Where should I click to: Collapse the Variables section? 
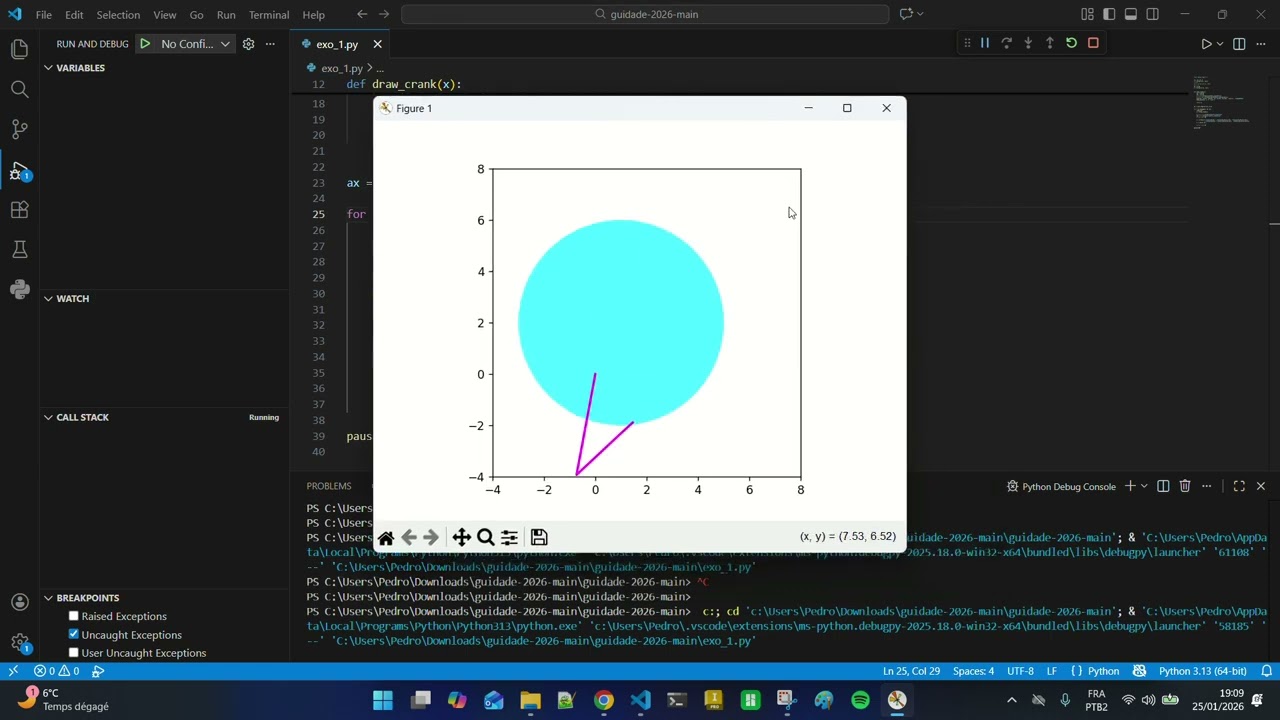point(48,68)
